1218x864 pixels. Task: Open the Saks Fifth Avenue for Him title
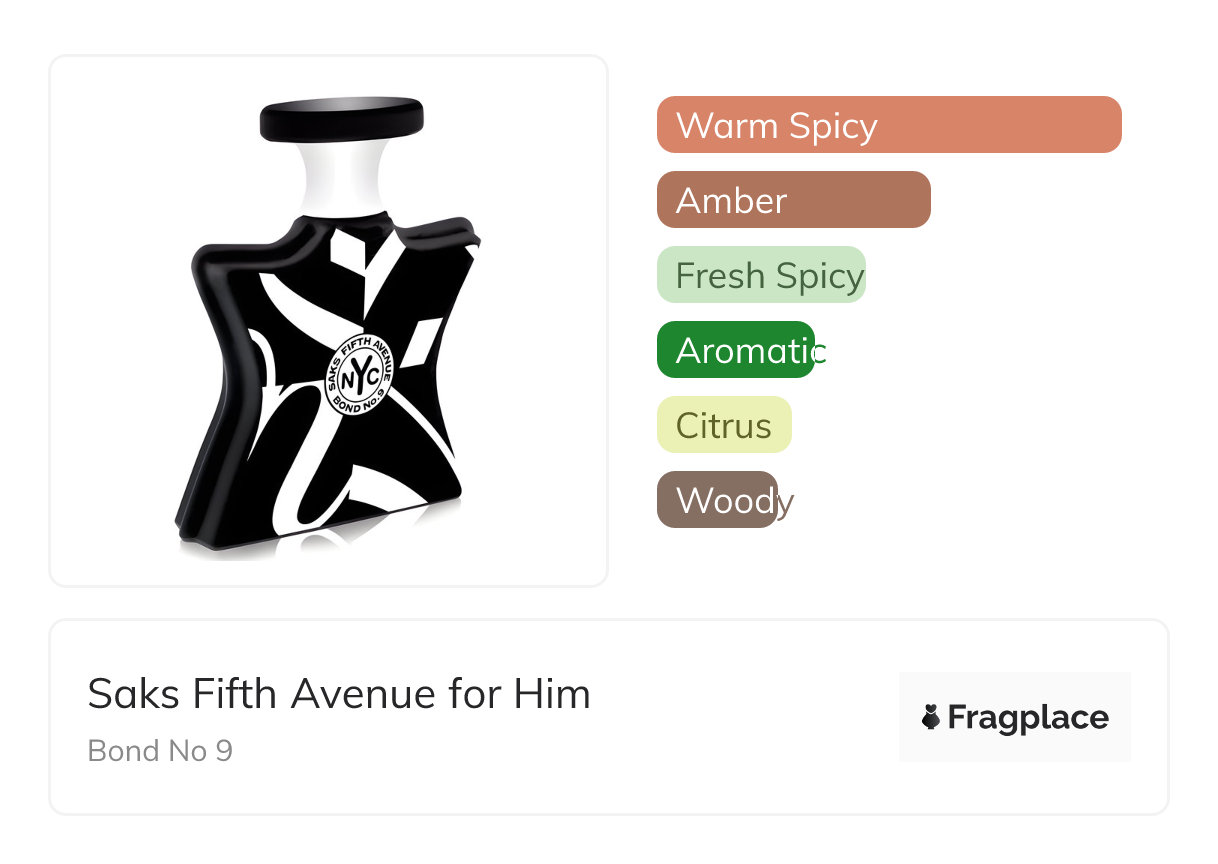pos(339,693)
